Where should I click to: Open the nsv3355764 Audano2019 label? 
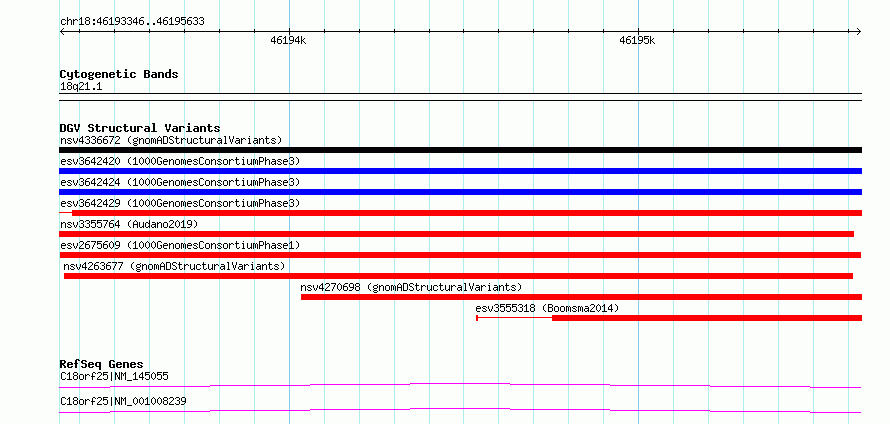129,224
